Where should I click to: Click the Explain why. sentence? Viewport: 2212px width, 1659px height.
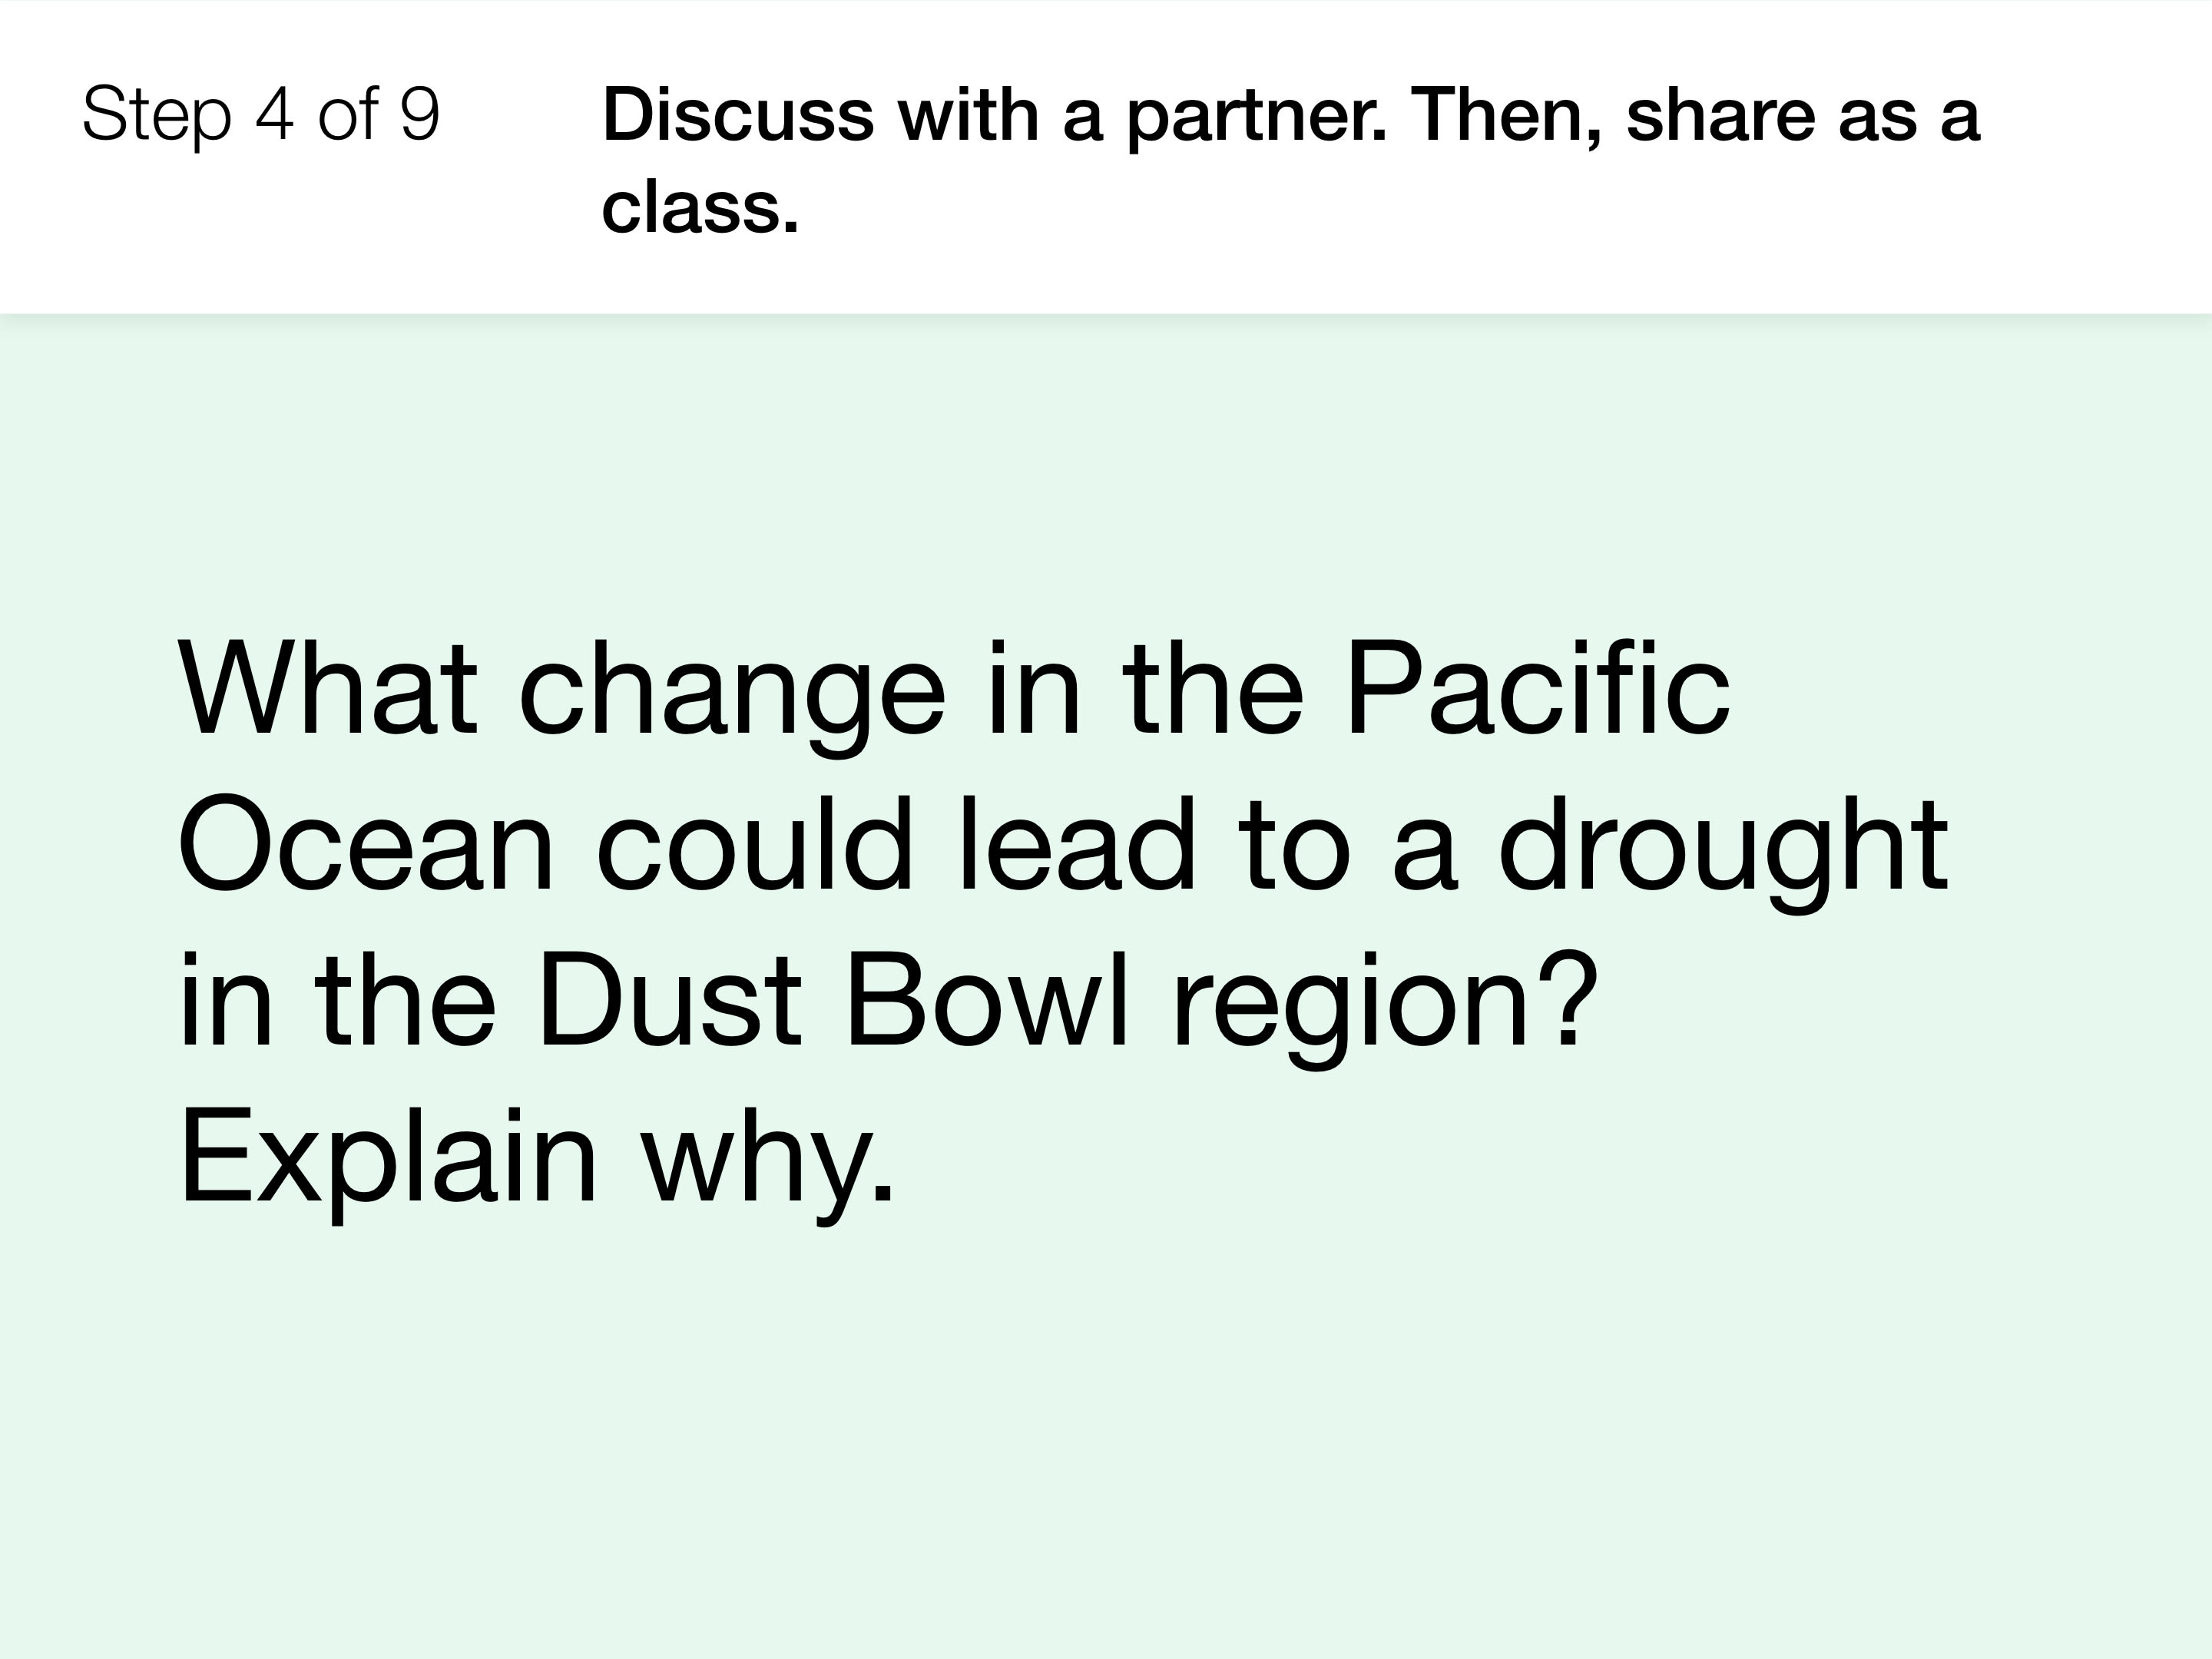(x=536, y=1164)
